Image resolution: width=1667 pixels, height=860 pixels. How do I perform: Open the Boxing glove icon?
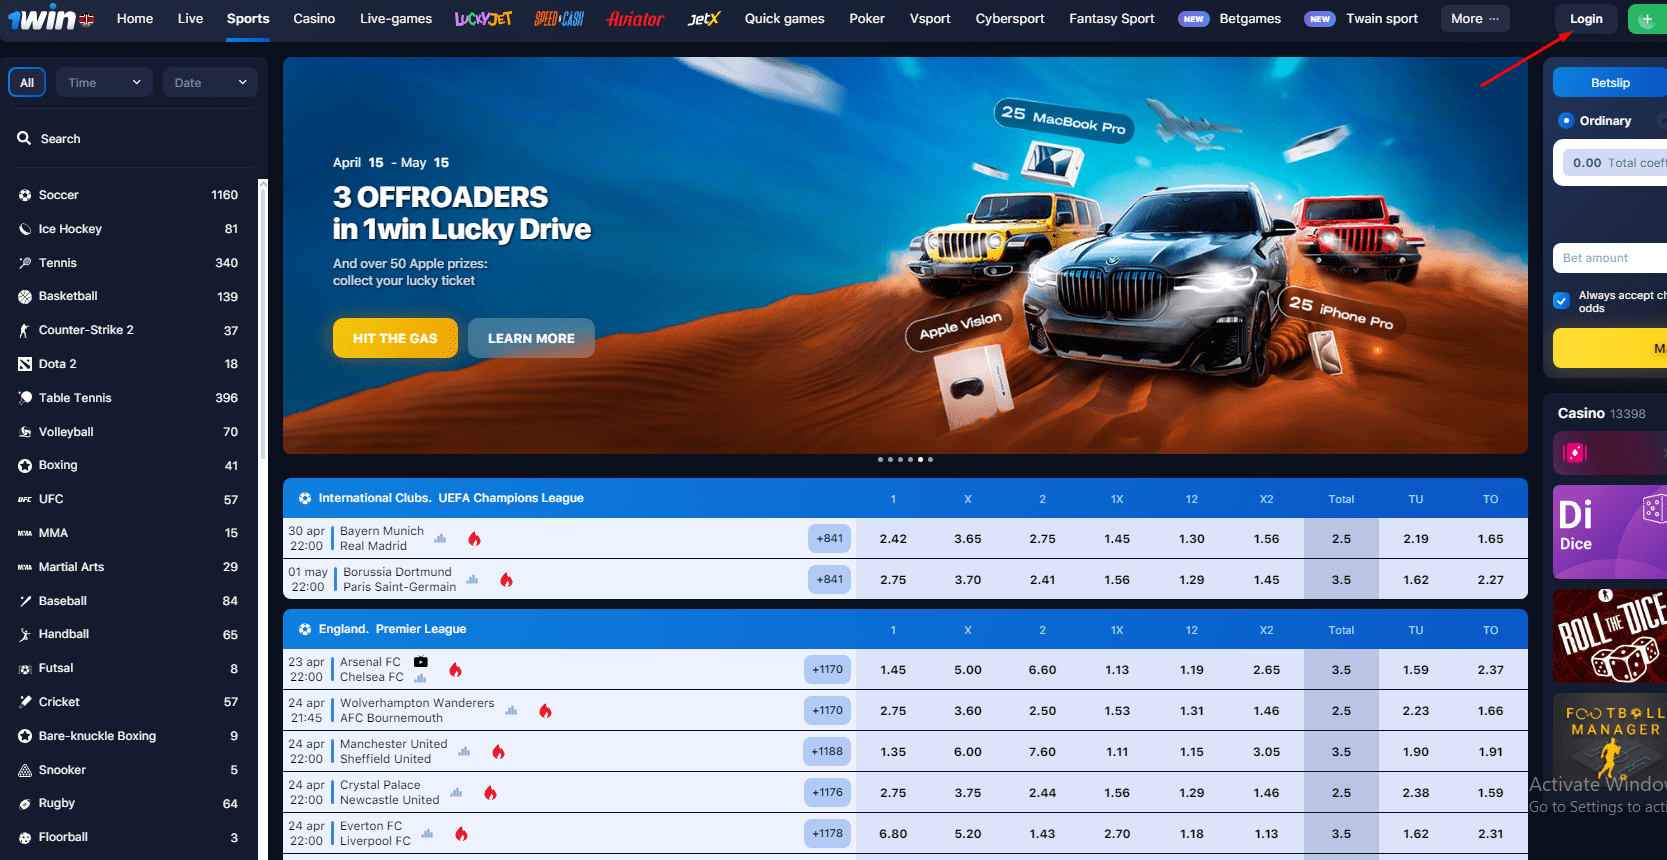click(x=25, y=465)
